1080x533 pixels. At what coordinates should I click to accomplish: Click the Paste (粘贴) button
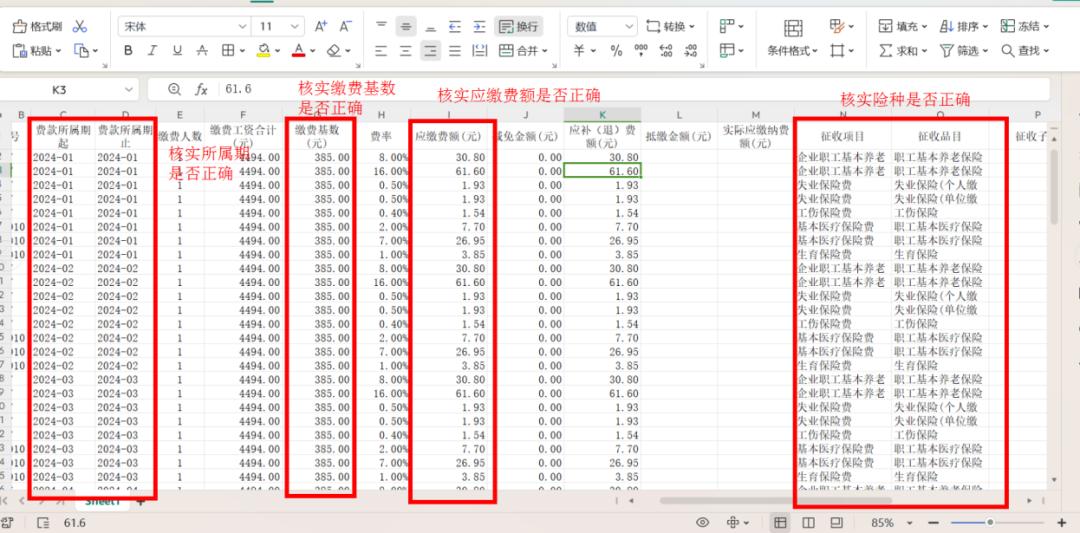38,50
